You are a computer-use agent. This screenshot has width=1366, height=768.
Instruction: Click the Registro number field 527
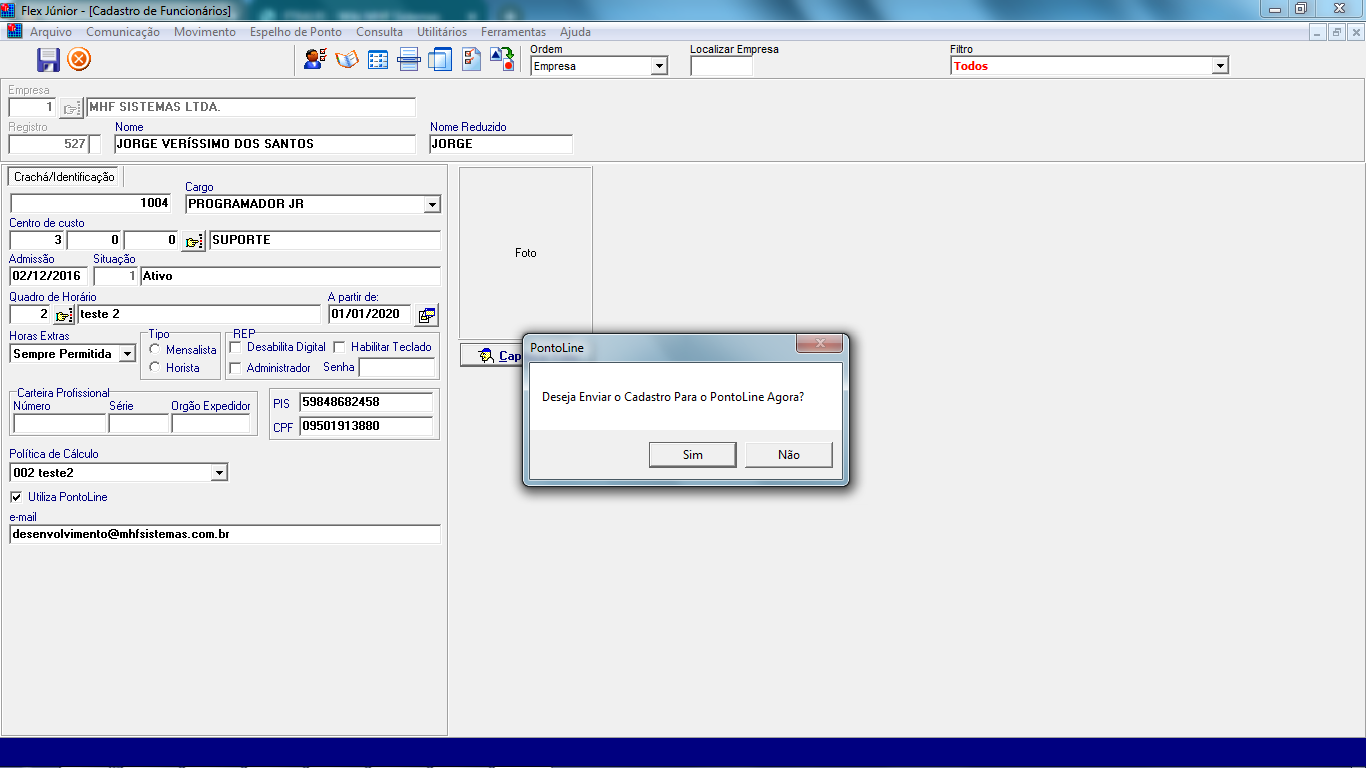tap(49, 144)
